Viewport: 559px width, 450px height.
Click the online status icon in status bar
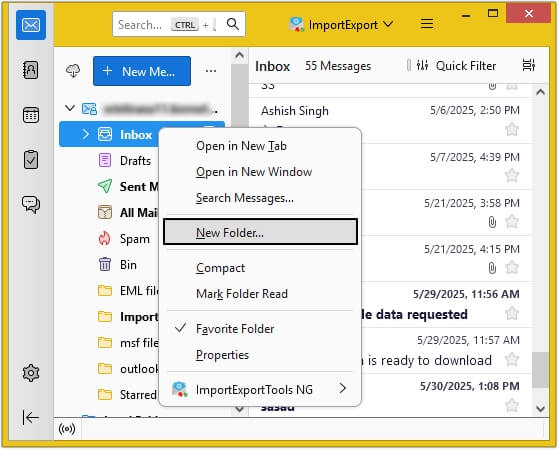pyautogui.click(x=67, y=428)
